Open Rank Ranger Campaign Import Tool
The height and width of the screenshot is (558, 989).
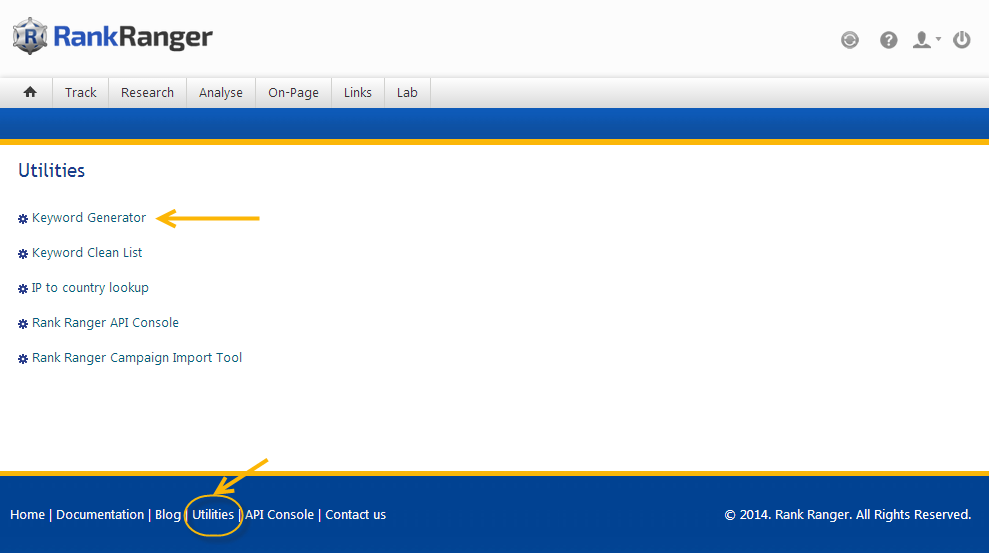pos(137,357)
